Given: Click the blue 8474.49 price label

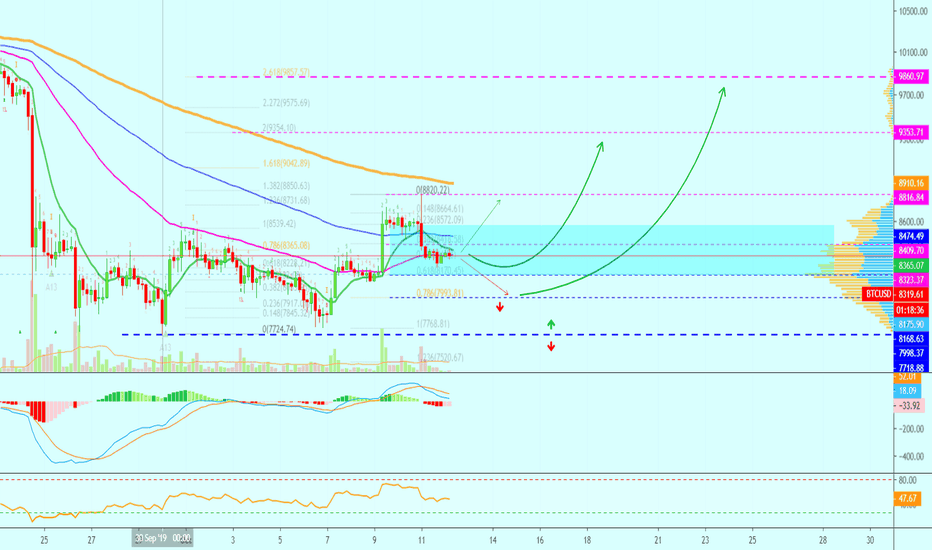Looking at the screenshot, I should point(911,236).
